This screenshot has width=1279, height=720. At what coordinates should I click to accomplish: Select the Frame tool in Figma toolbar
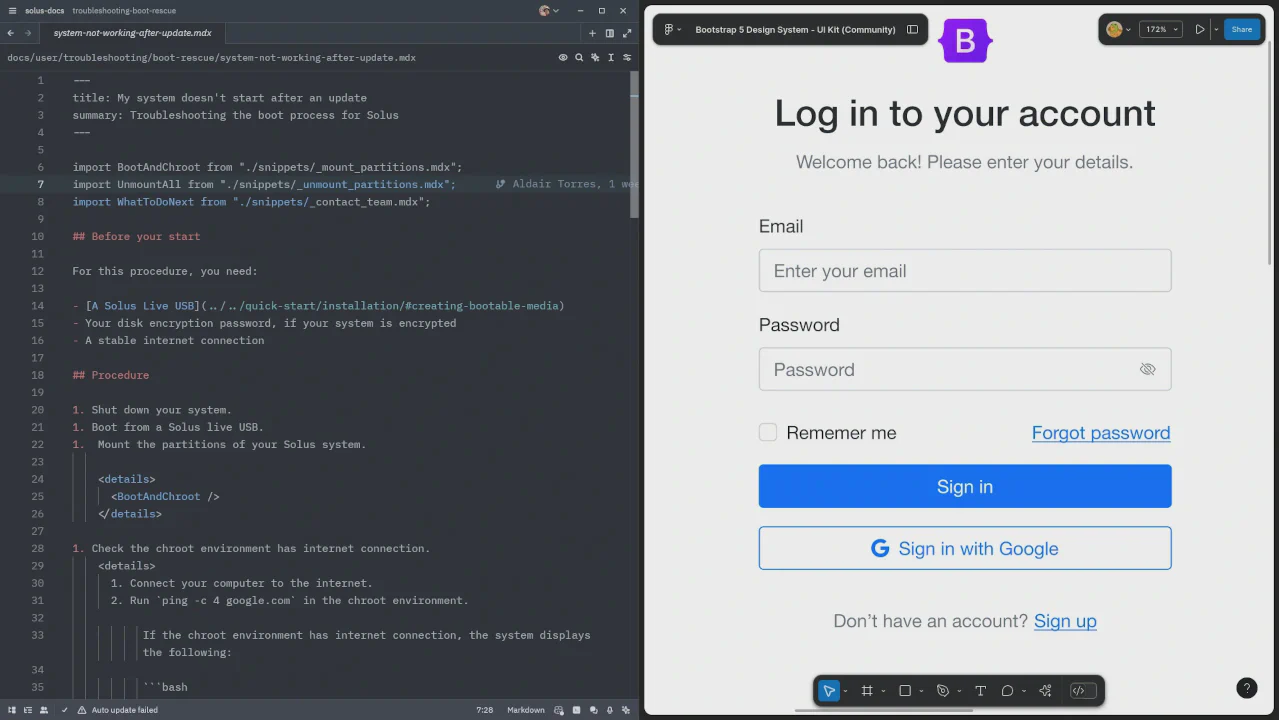(867, 691)
